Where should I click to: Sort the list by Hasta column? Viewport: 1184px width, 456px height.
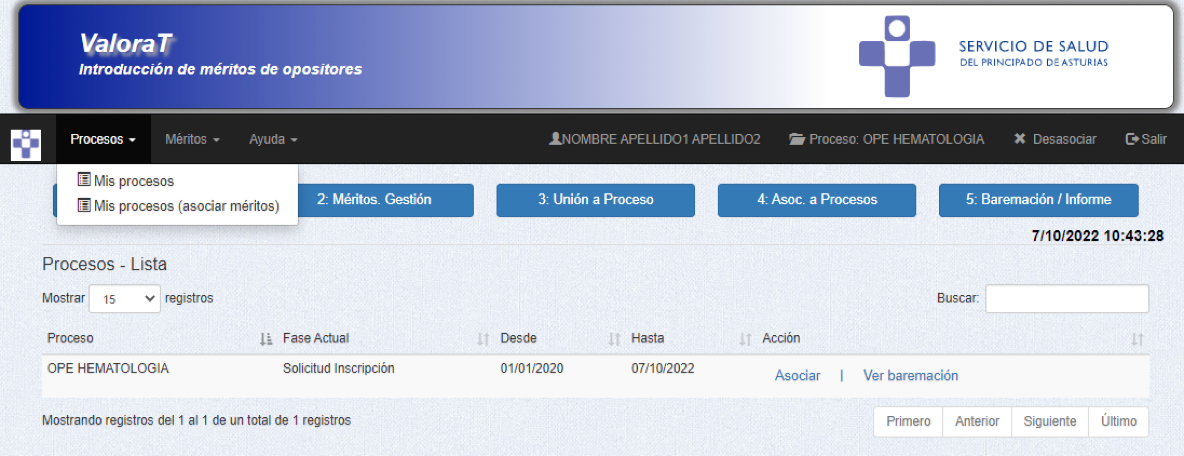690,339
